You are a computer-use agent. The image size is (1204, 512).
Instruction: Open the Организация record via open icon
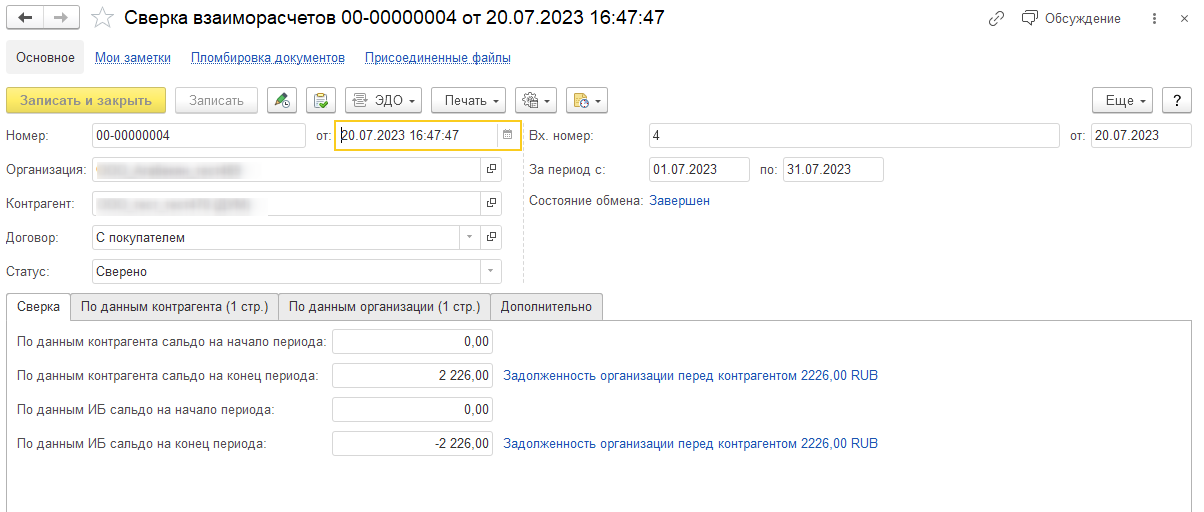coord(491,170)
